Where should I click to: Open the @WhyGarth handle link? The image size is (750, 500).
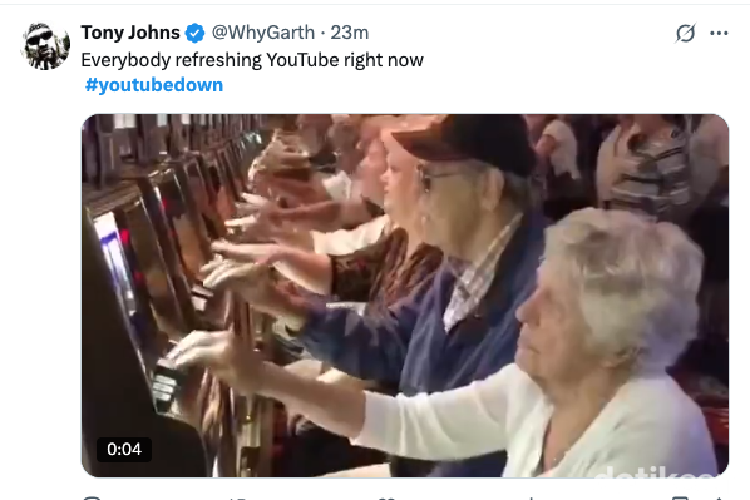[x=263, y=33]
